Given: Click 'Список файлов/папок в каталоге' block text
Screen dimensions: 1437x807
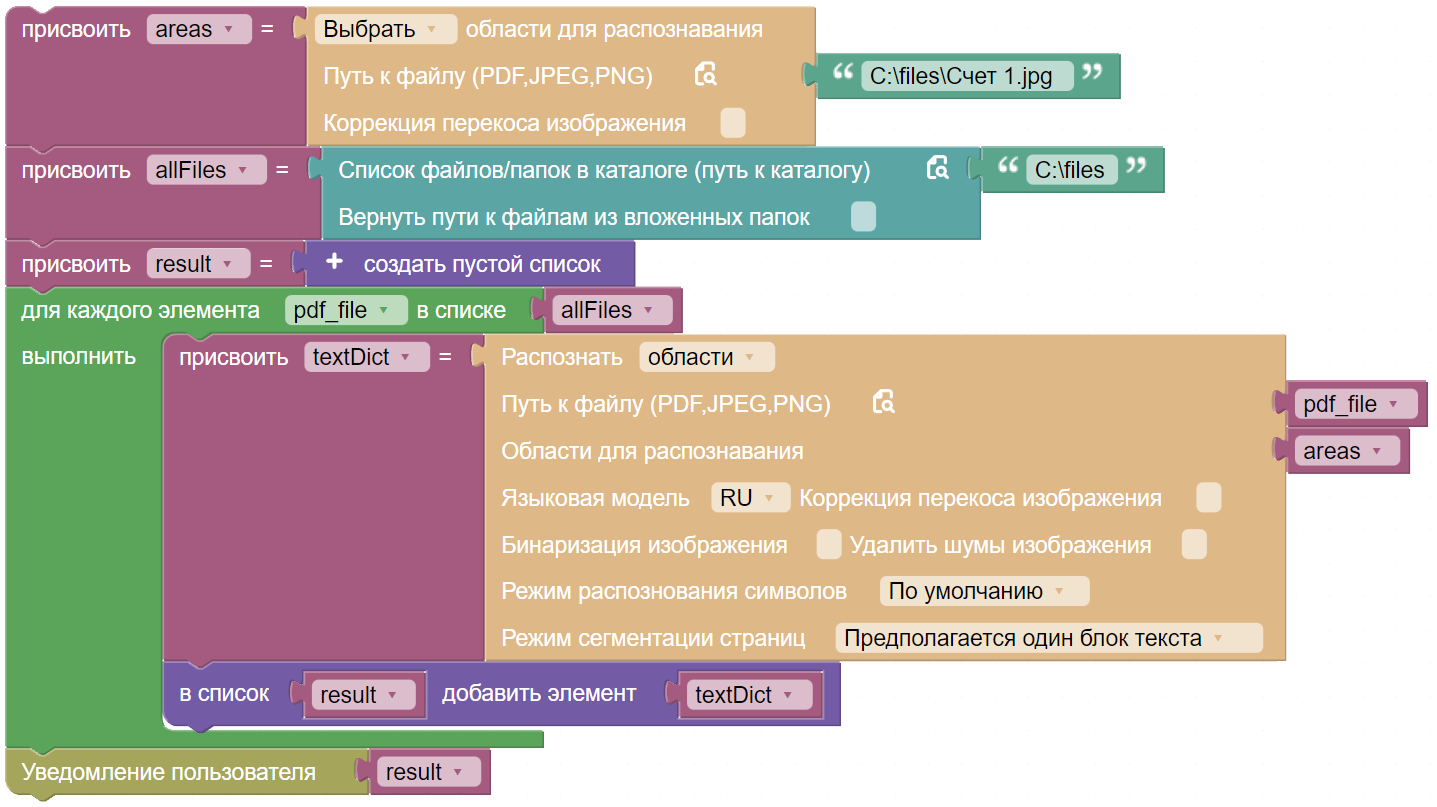Looking at the screenshot, I should [604, 170].
